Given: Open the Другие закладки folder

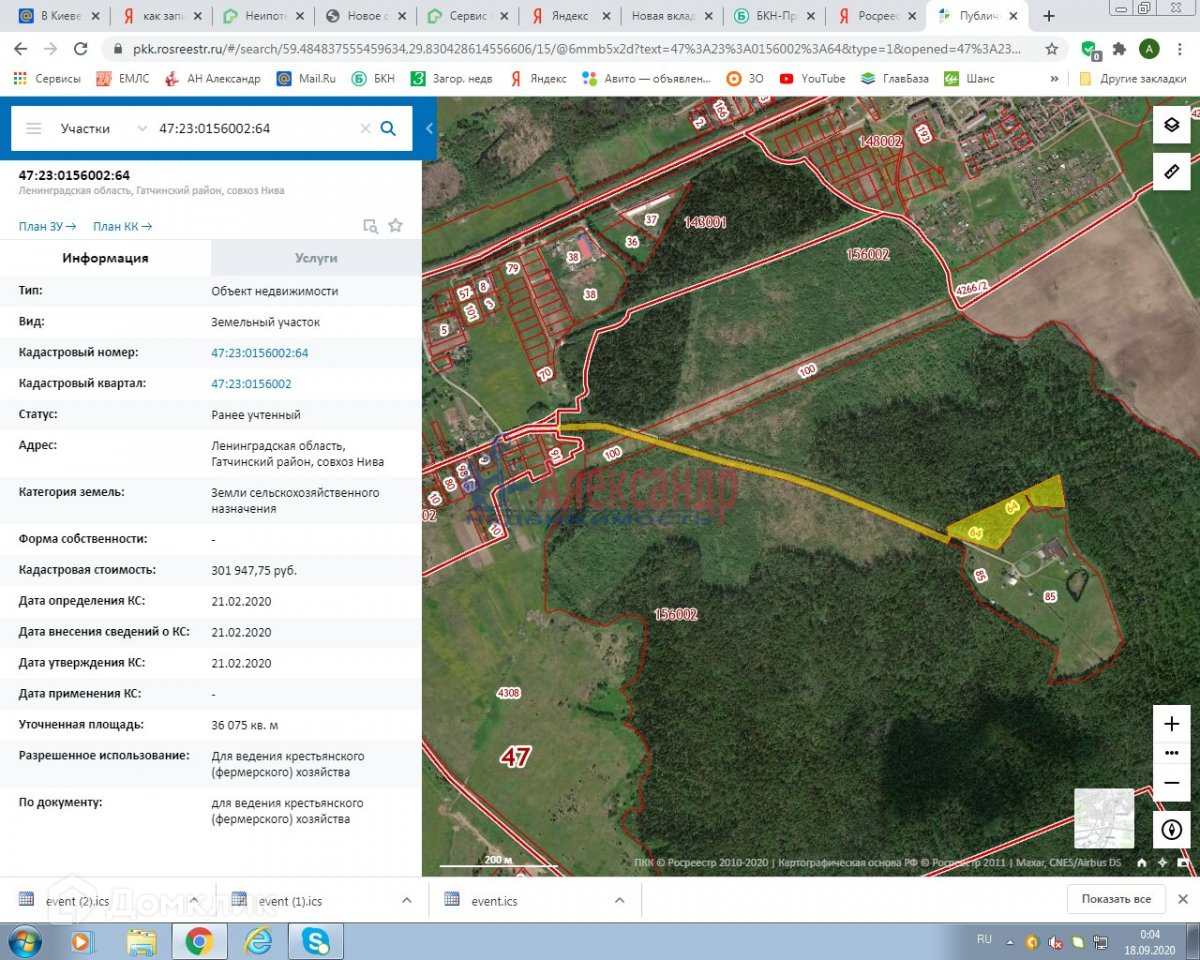Looking at the screenshot, I should [1132, 78].
